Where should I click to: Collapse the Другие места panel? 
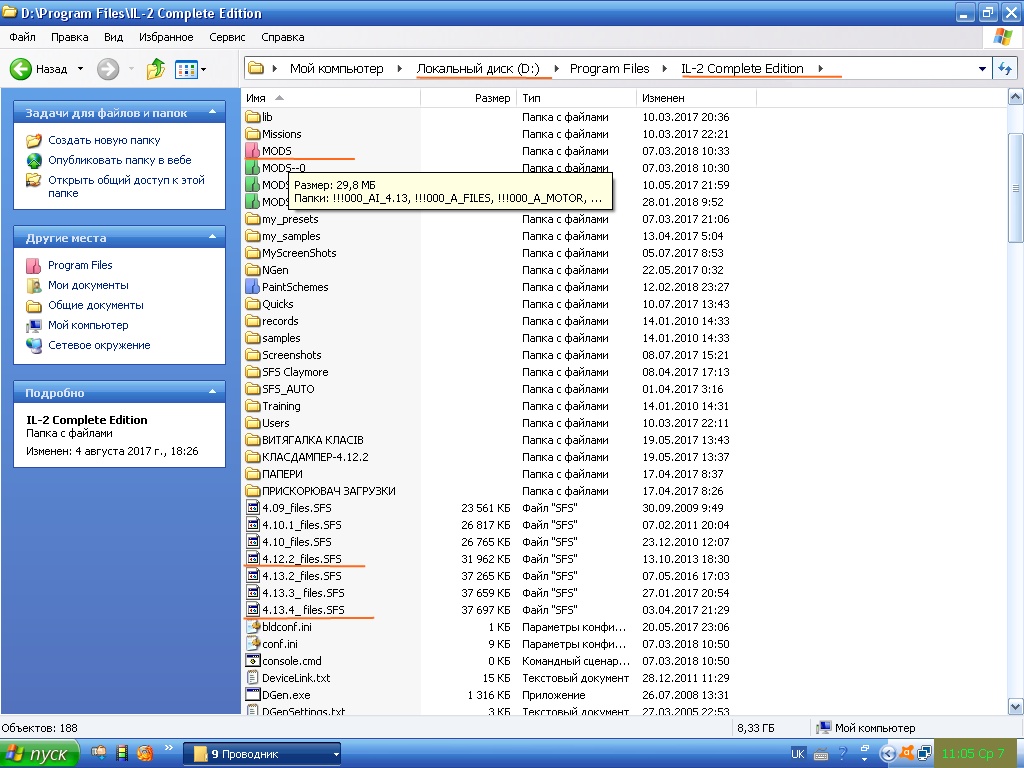point(212,237)
